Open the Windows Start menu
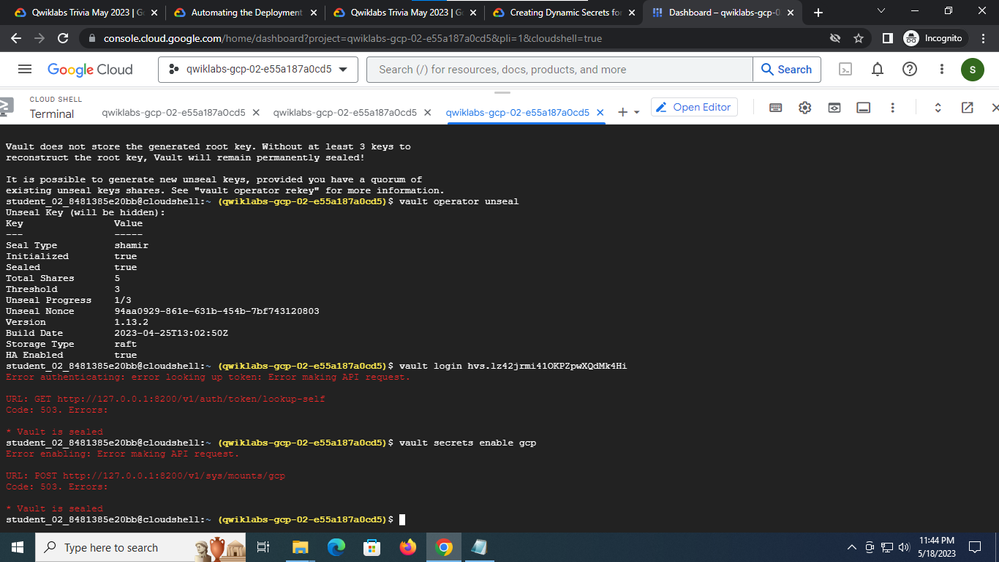This screenshot has width=999, height=562. (x=17, y=547)
